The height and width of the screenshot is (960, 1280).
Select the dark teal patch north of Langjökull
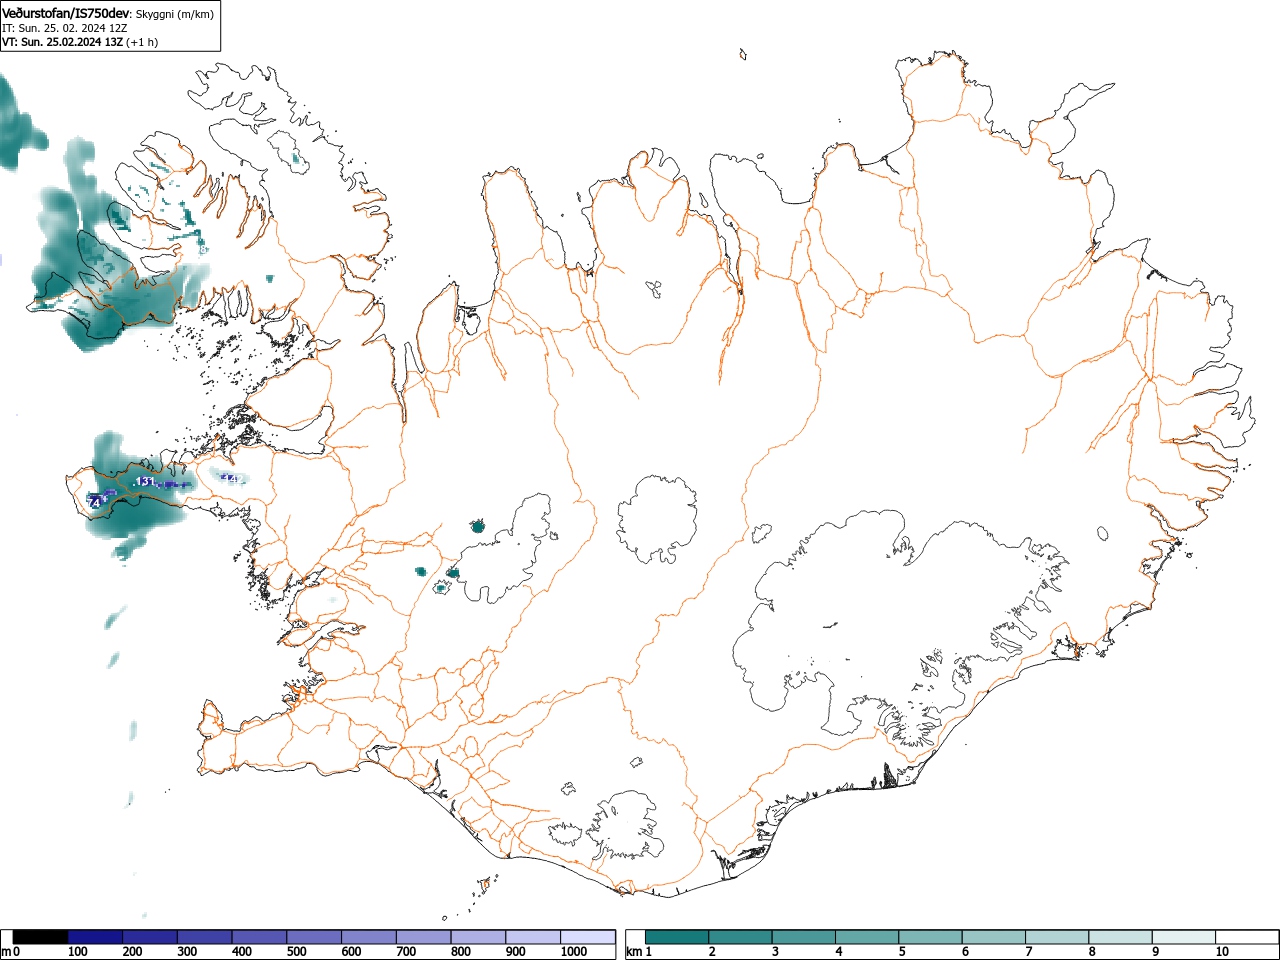pos(477,525)
